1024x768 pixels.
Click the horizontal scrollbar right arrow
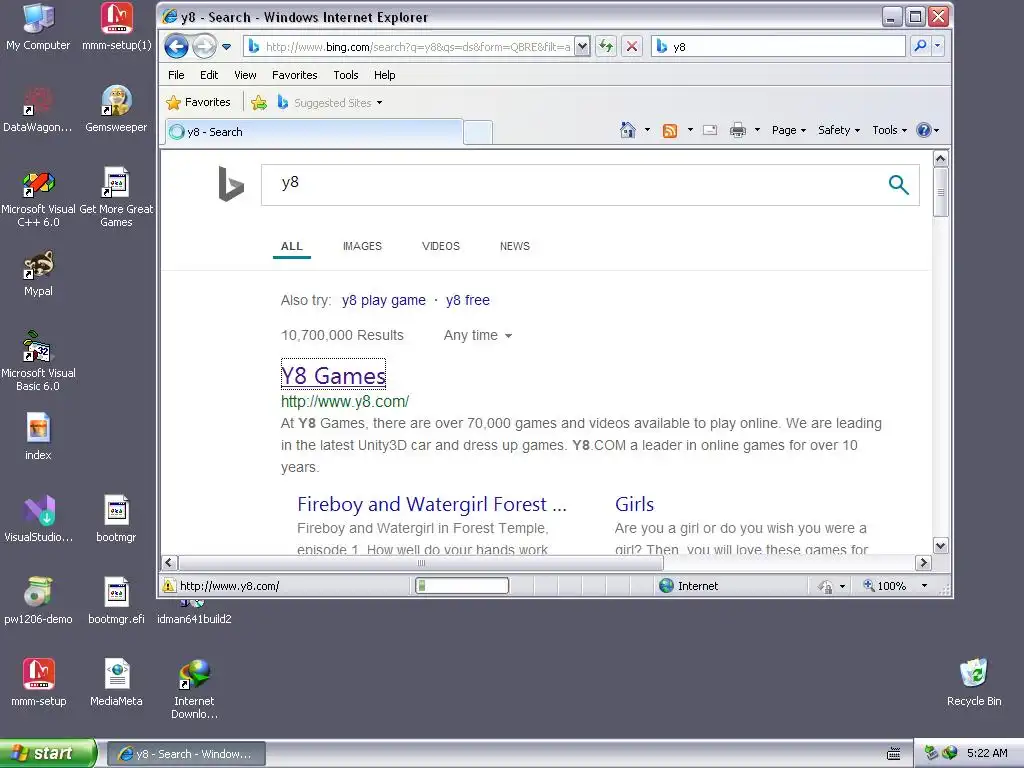click(923, 562)
